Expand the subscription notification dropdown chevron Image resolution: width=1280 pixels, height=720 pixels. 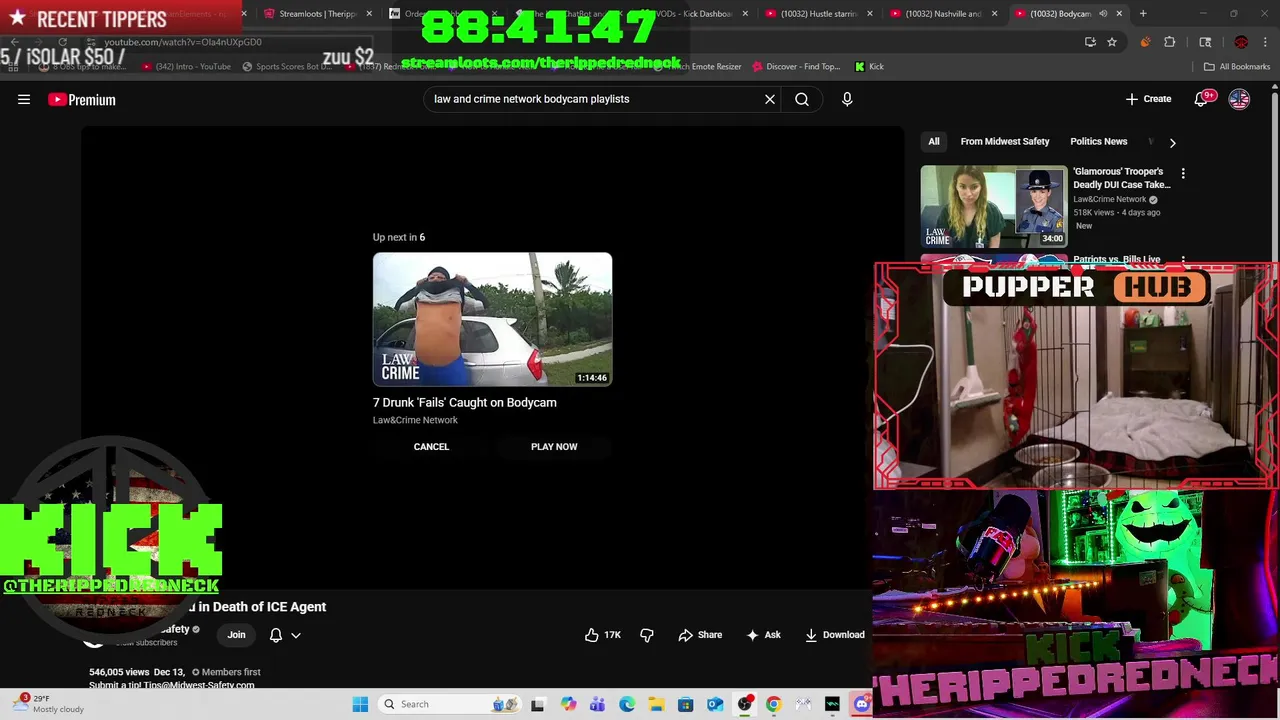(x=296, y=635)
